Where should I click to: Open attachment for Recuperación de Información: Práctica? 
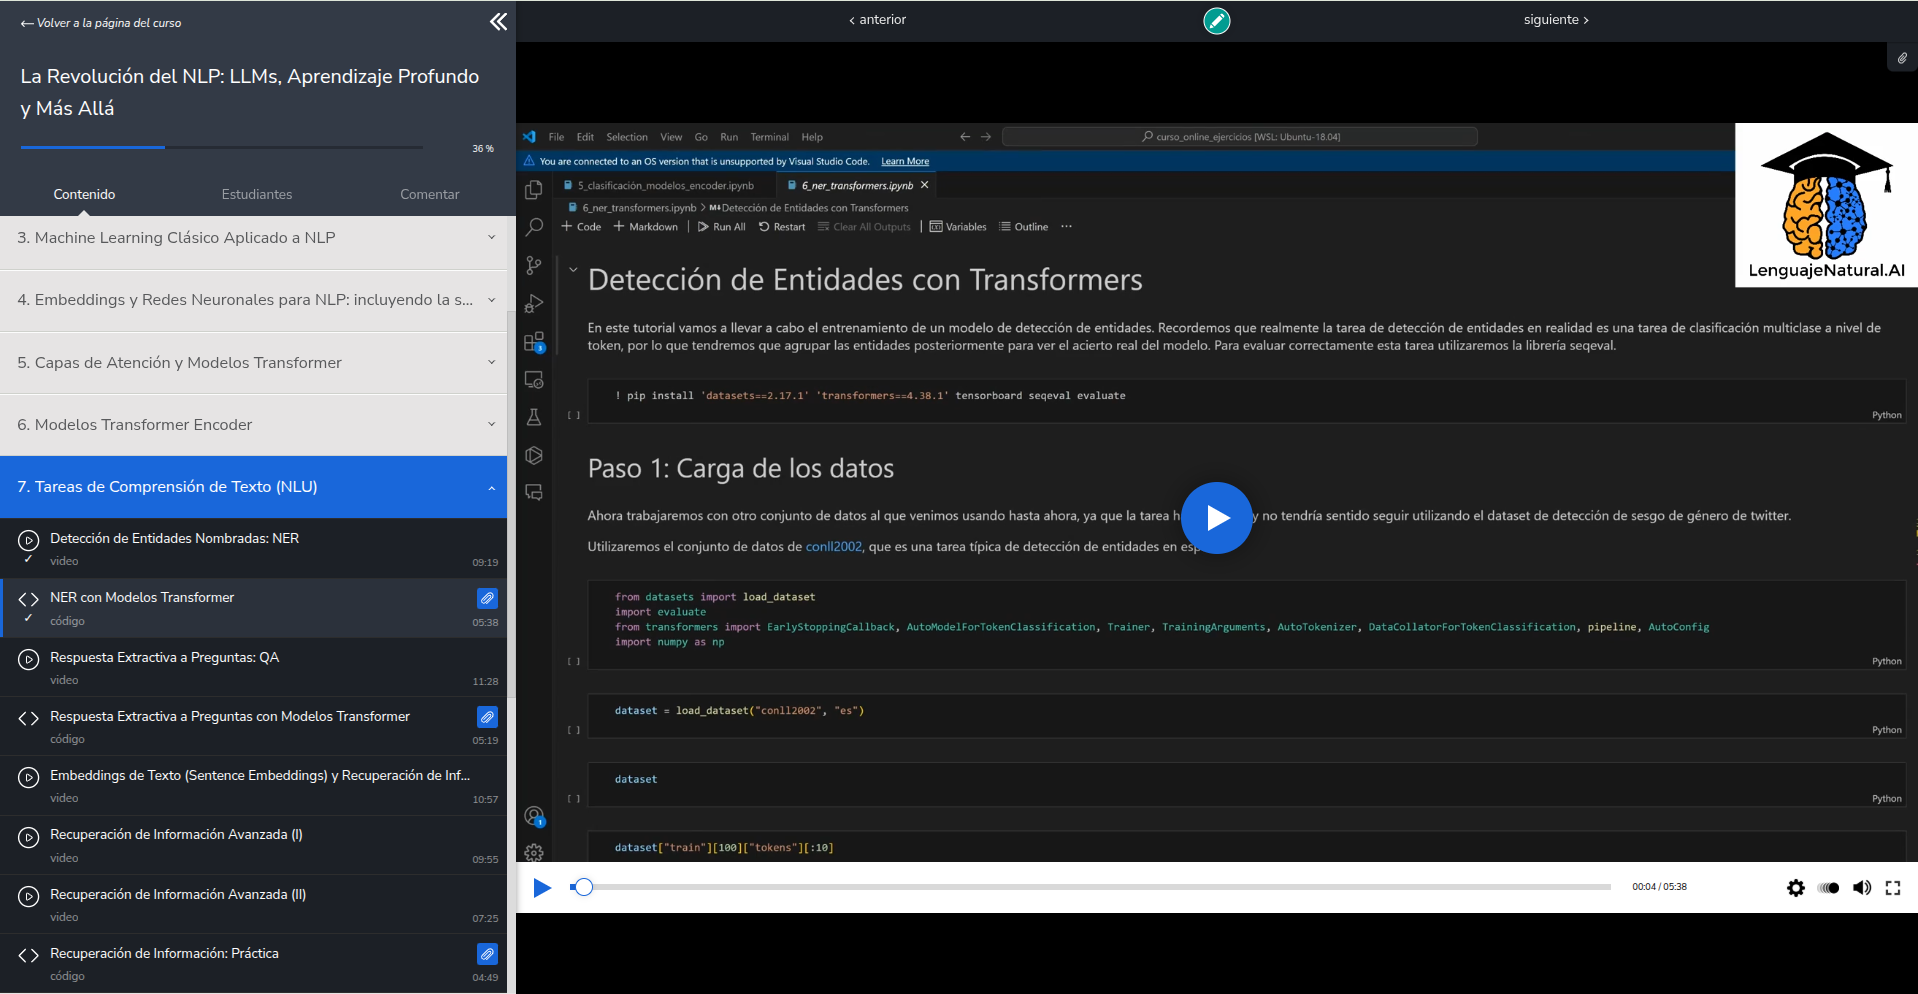pos(487,954)
